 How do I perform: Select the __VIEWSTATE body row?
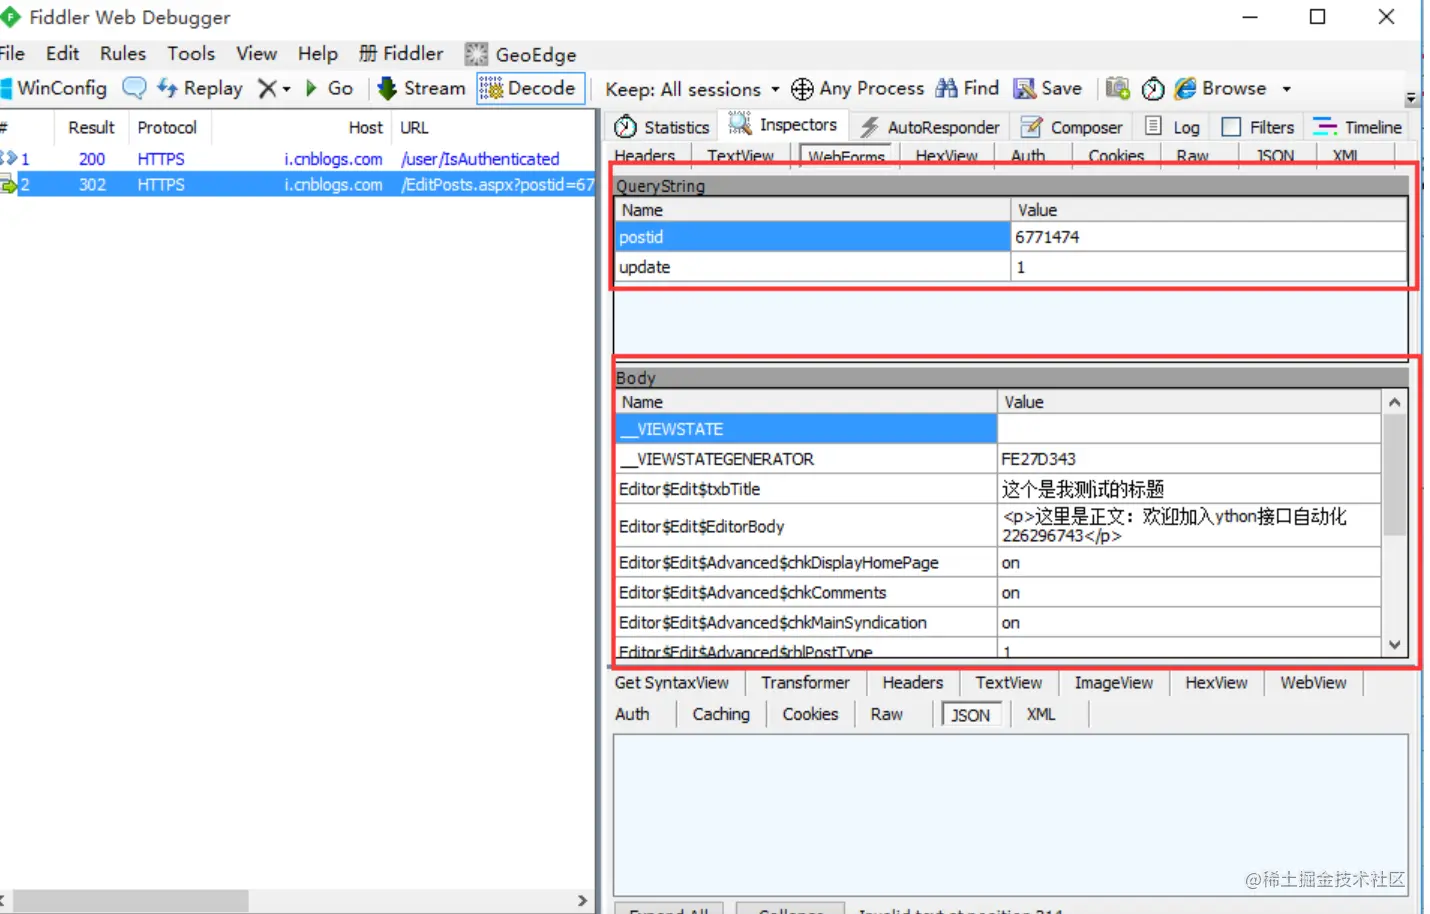point(997,429)
